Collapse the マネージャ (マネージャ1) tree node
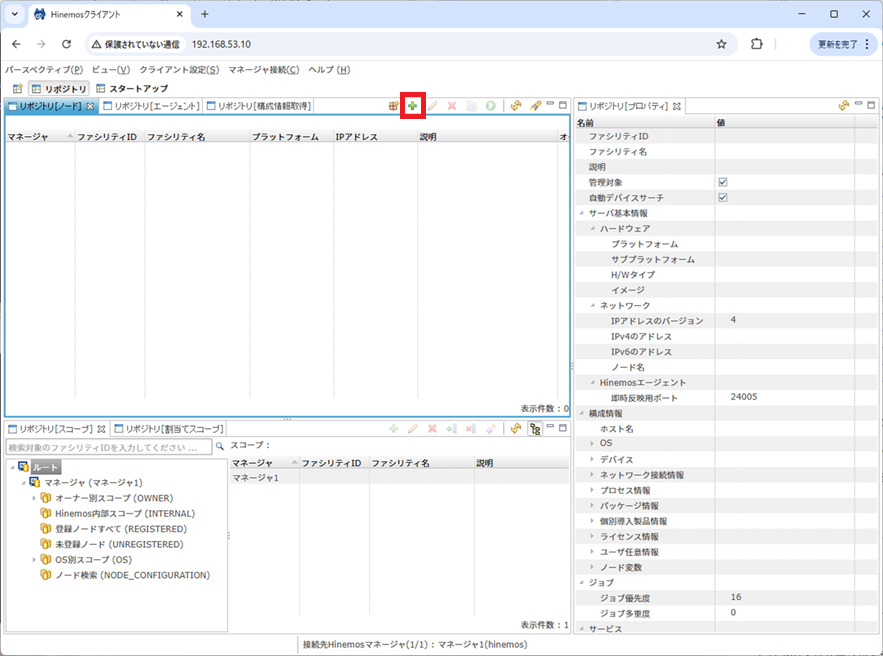Viewport: 883px width, 656px height. pyautogui.click(x=23, y=483)
